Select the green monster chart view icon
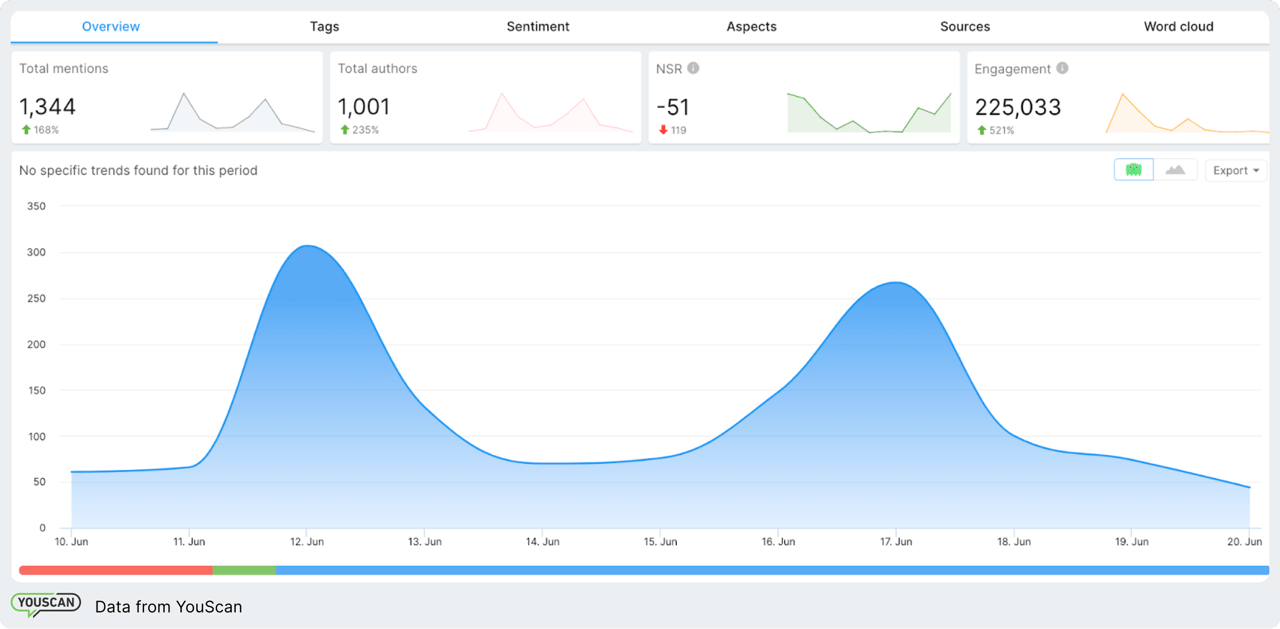Image resolution: width=1280 pixels, height=629 pixels. 1133,169
